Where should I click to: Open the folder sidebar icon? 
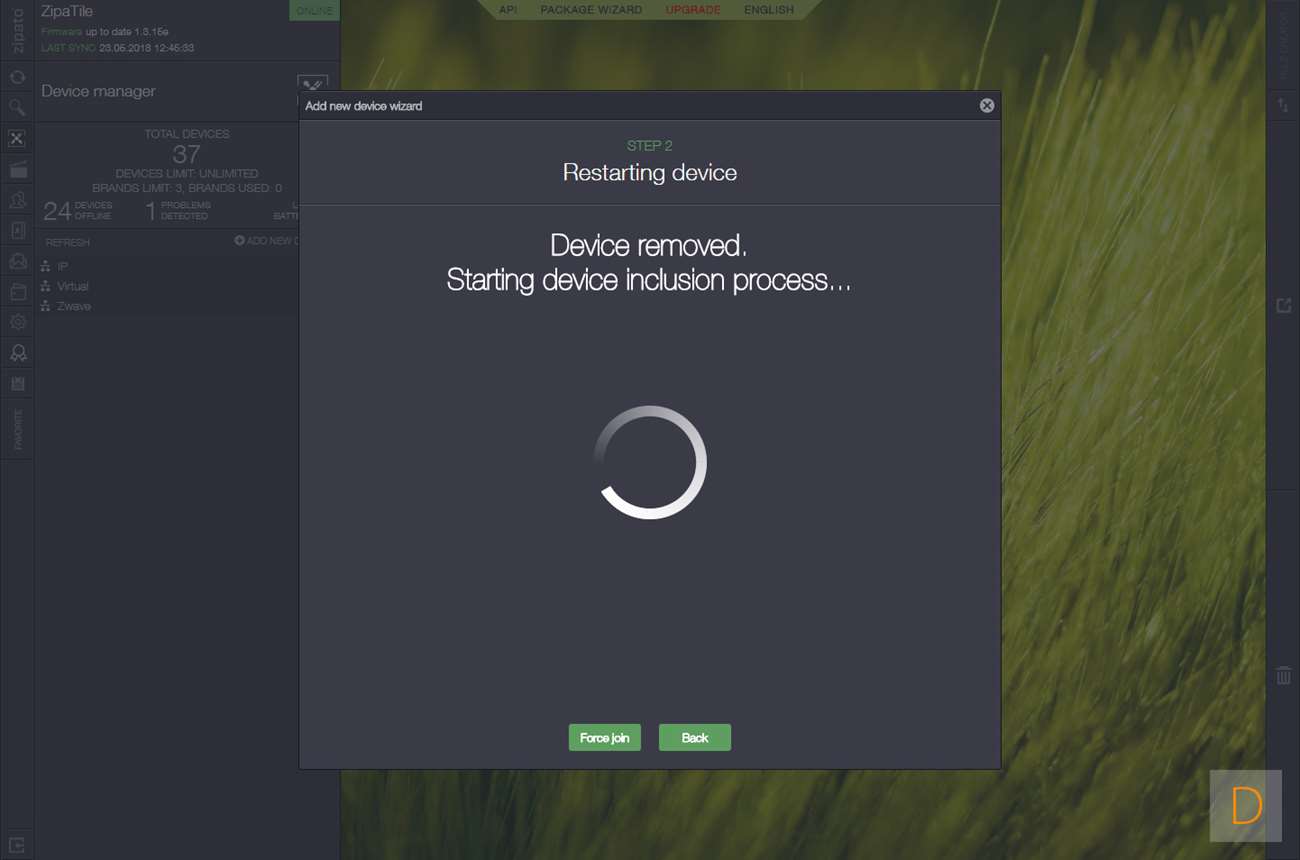pyautogui.click(x=17, y=292)
